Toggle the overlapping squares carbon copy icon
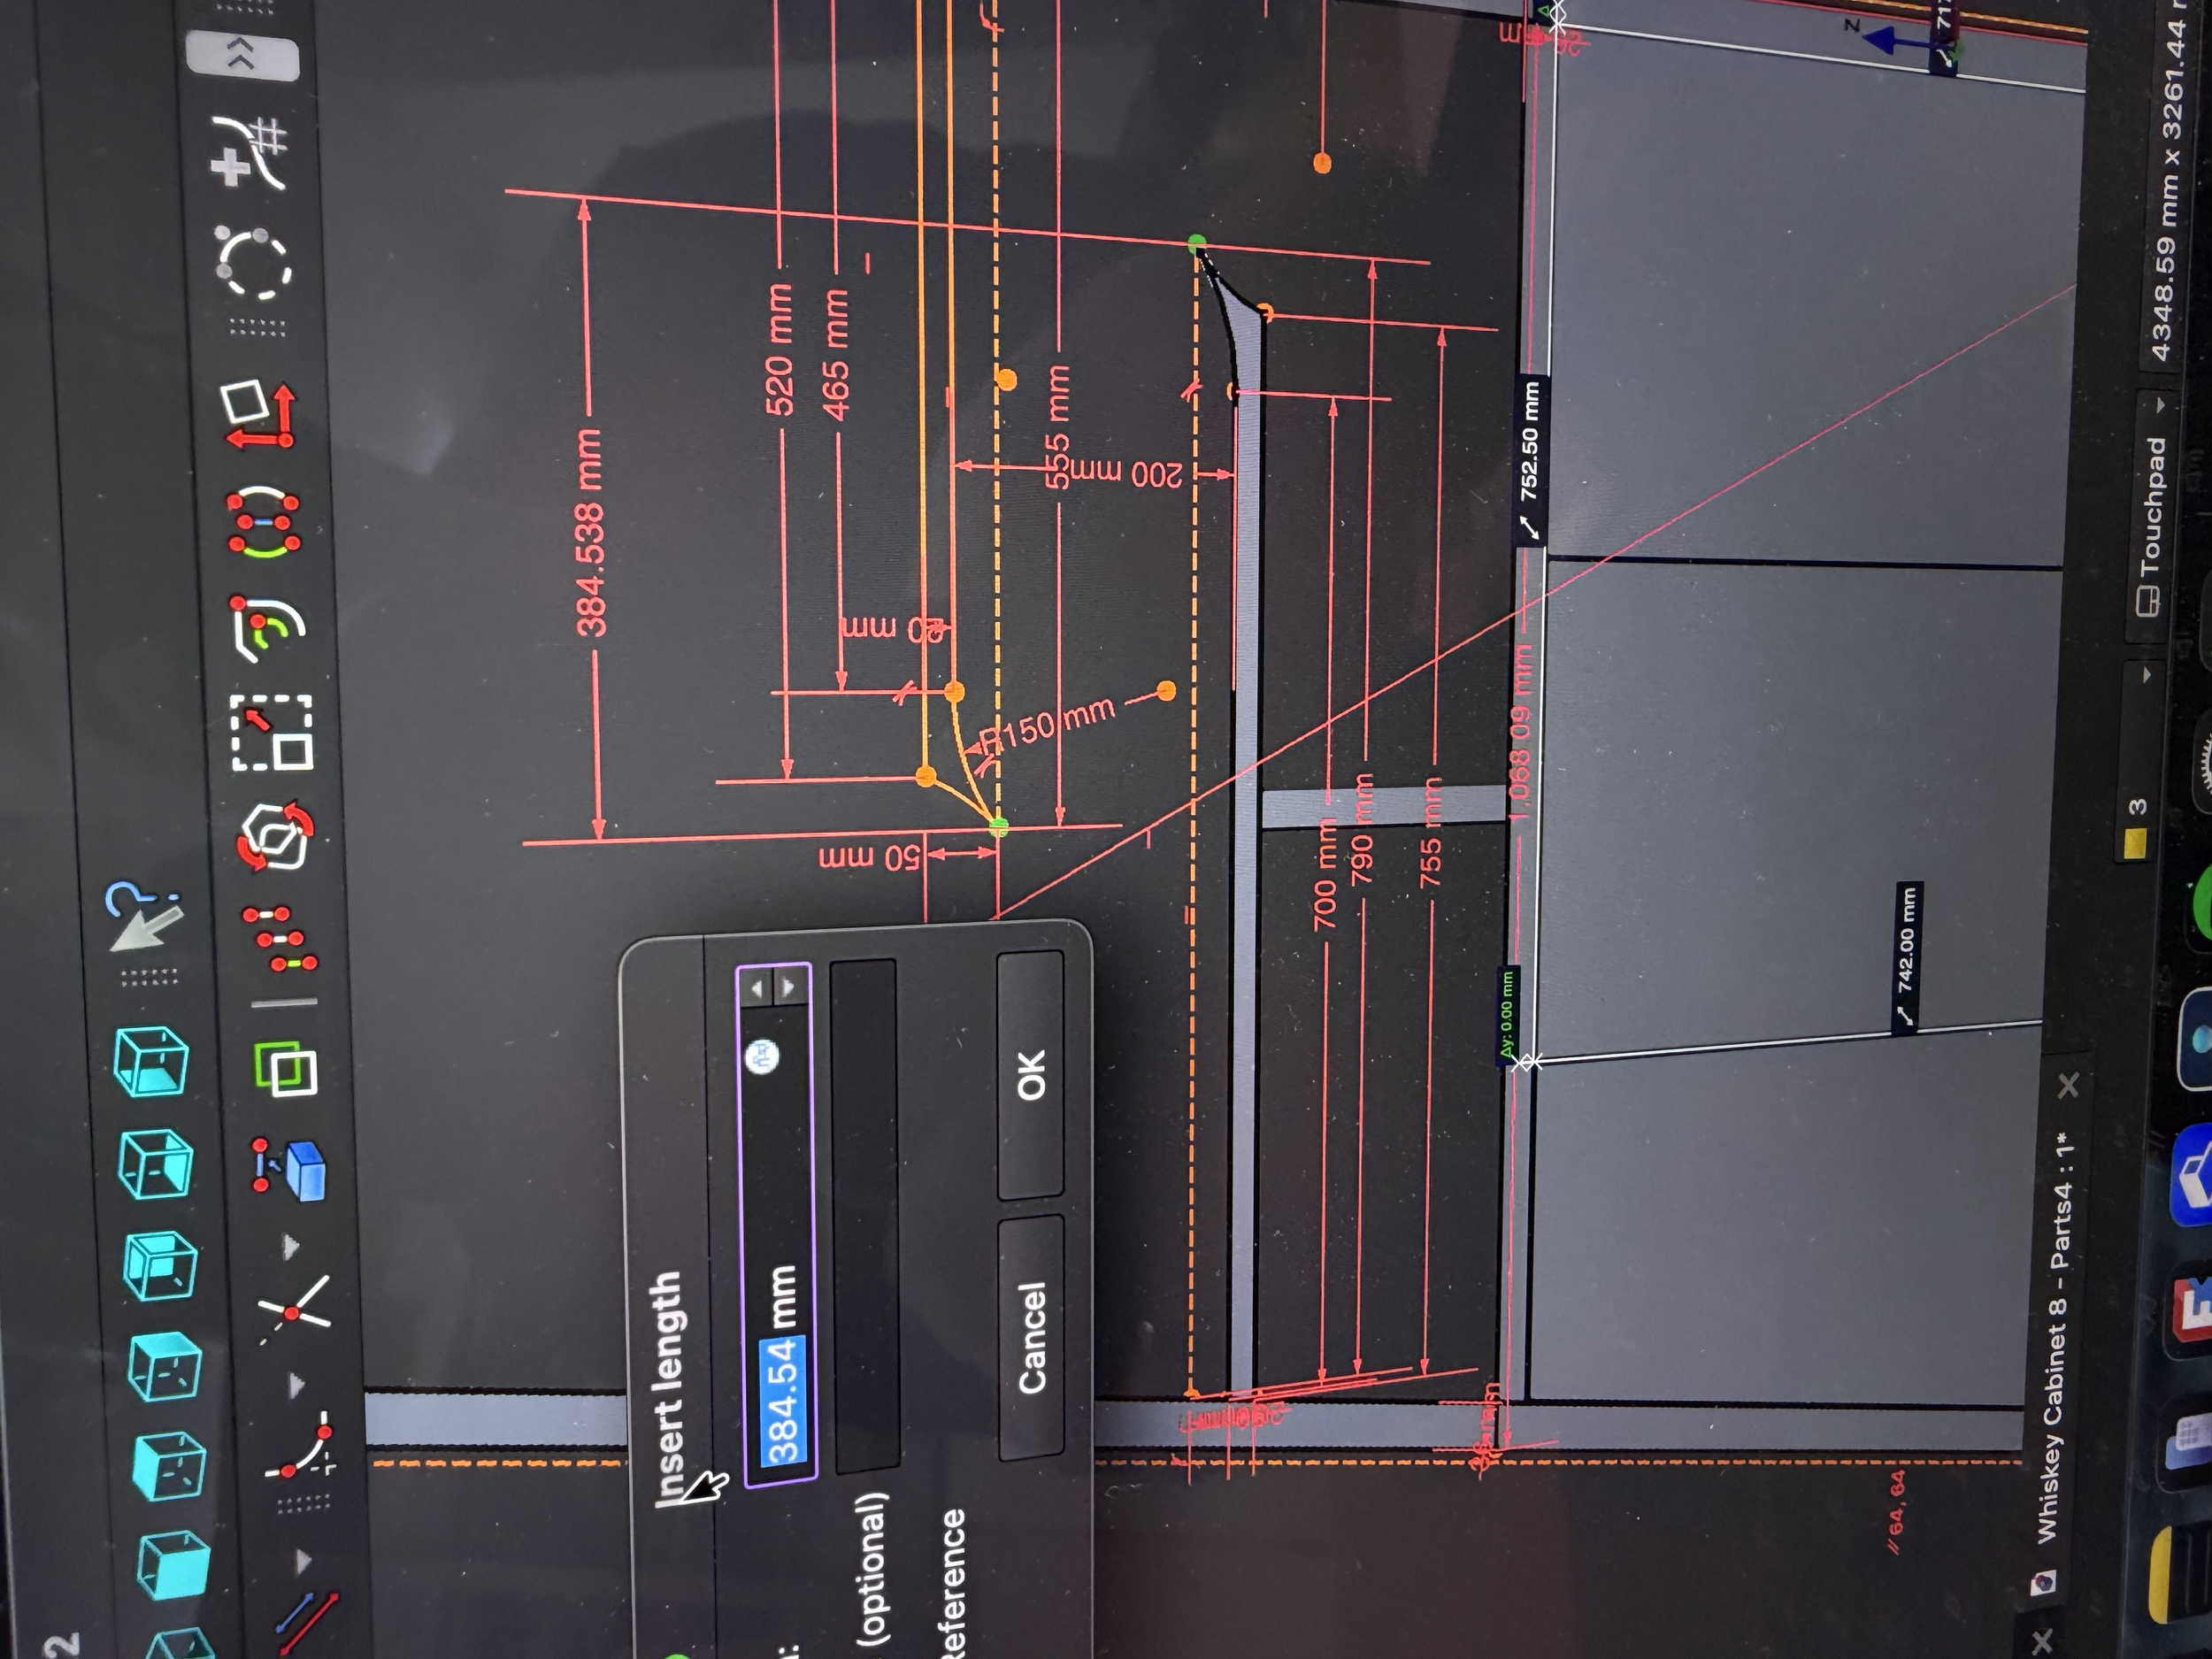 coord(287,1068)
